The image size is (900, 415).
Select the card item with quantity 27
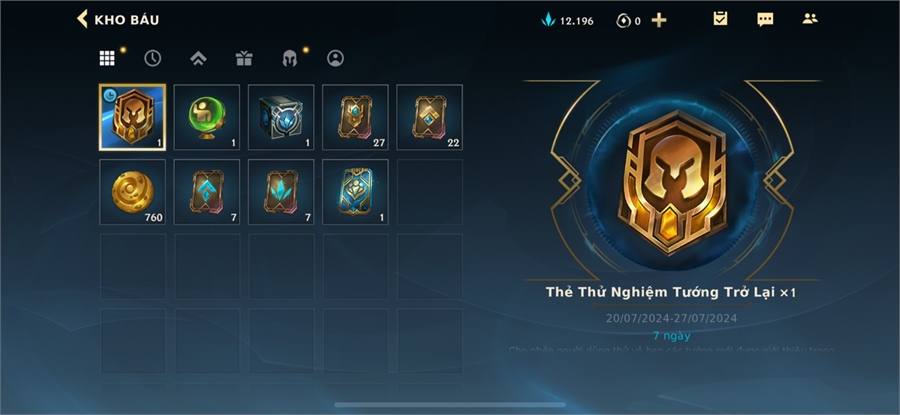point(355,118)
